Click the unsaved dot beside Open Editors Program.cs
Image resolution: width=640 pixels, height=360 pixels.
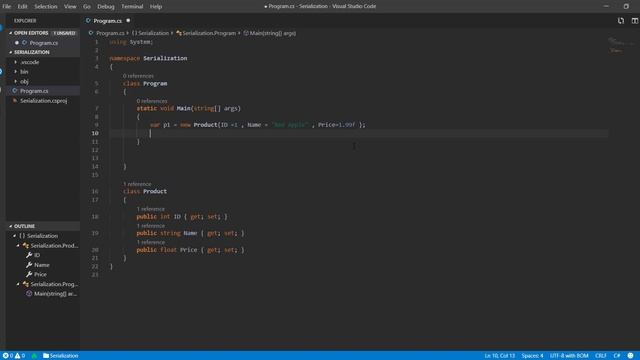(x=17, y=42)
